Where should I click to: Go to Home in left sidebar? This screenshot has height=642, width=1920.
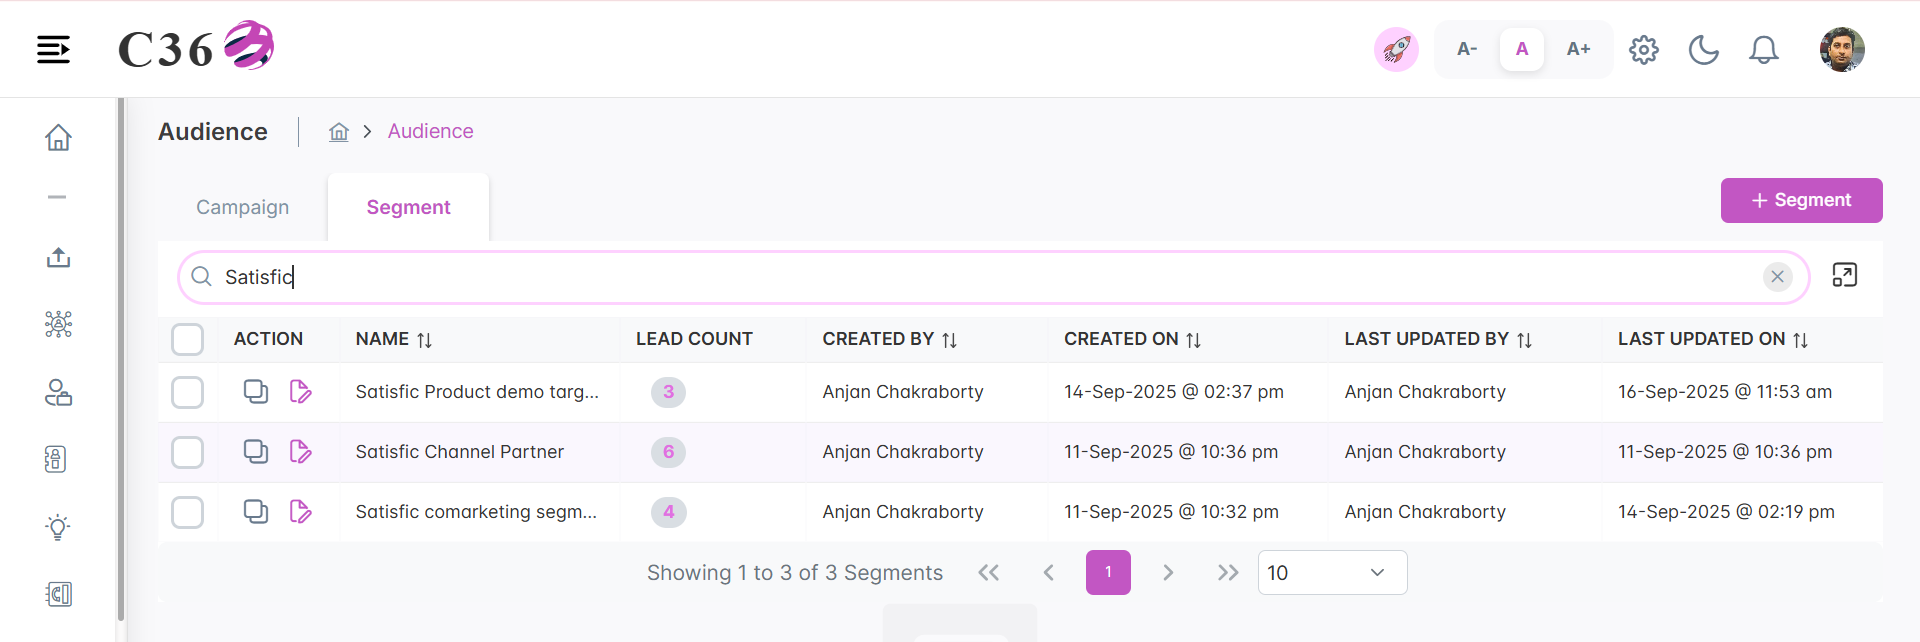[58, 137]
